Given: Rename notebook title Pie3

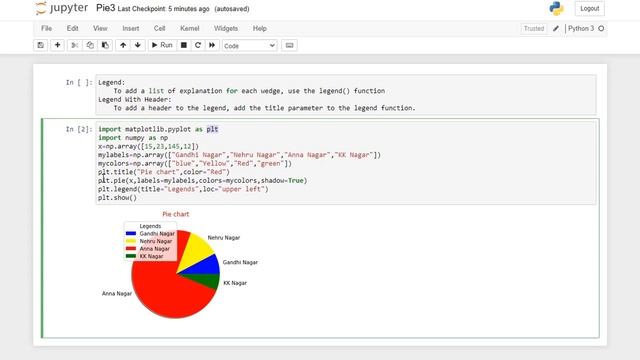Looking at the screenshot, I should (105, 8).
